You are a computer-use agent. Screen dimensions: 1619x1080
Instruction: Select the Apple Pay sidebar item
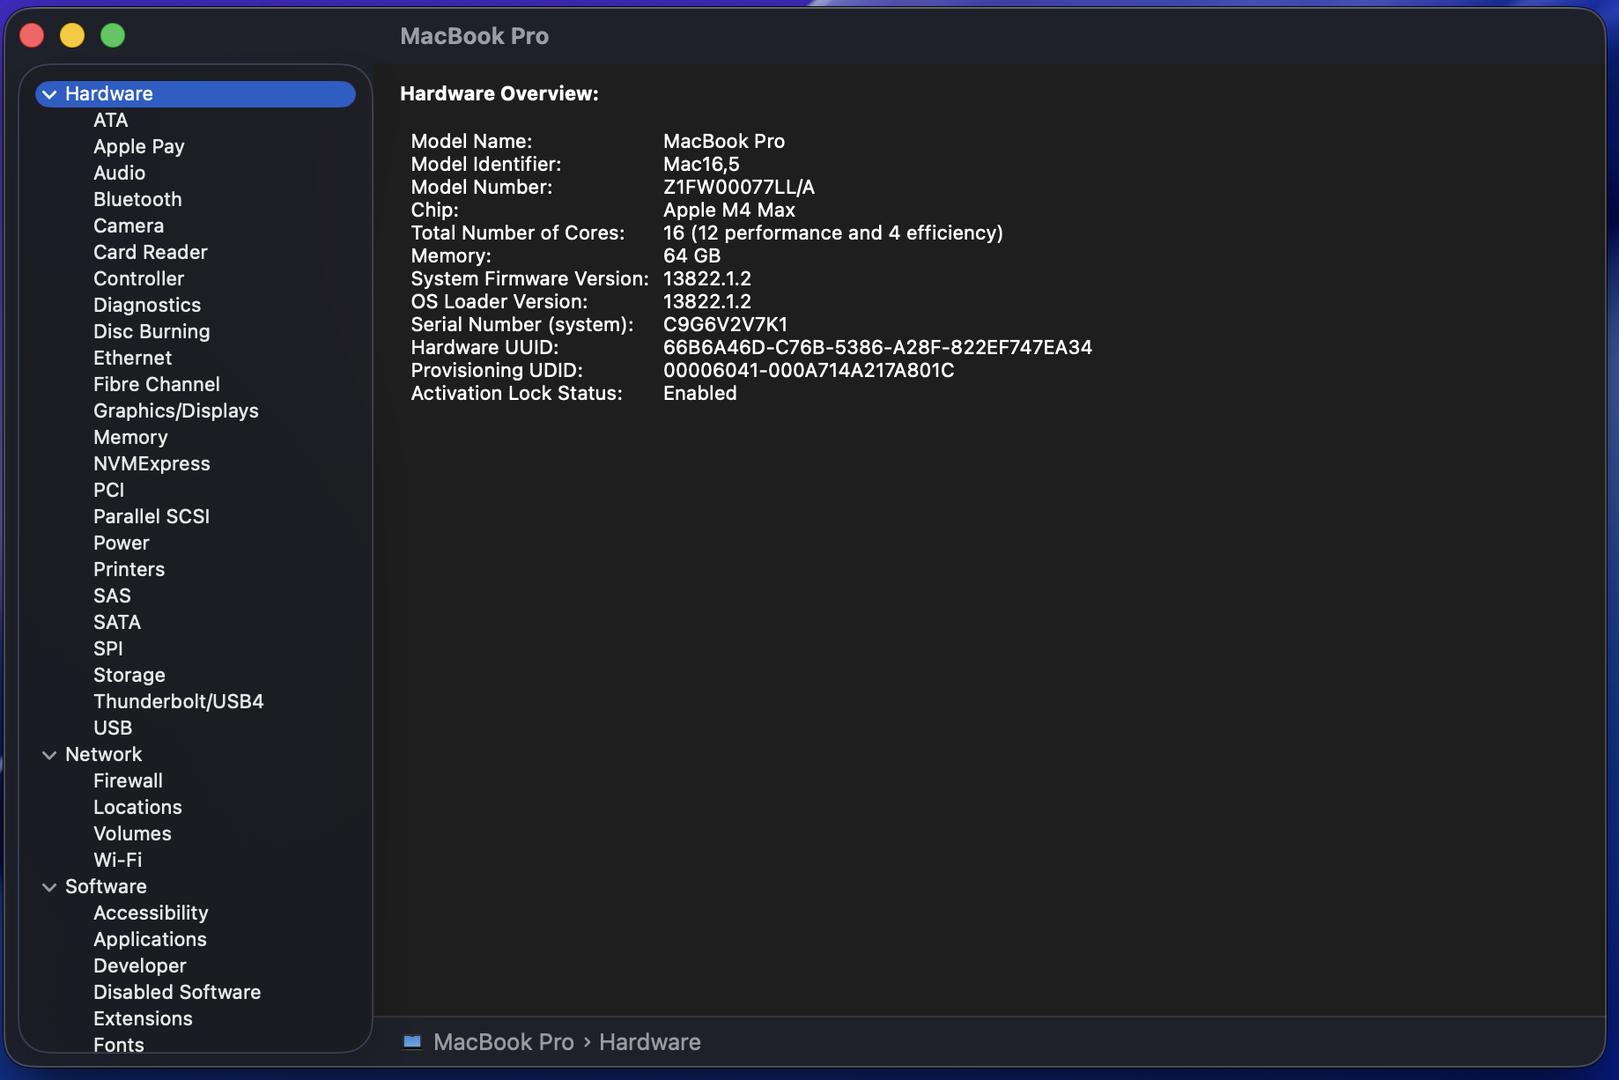138,147
